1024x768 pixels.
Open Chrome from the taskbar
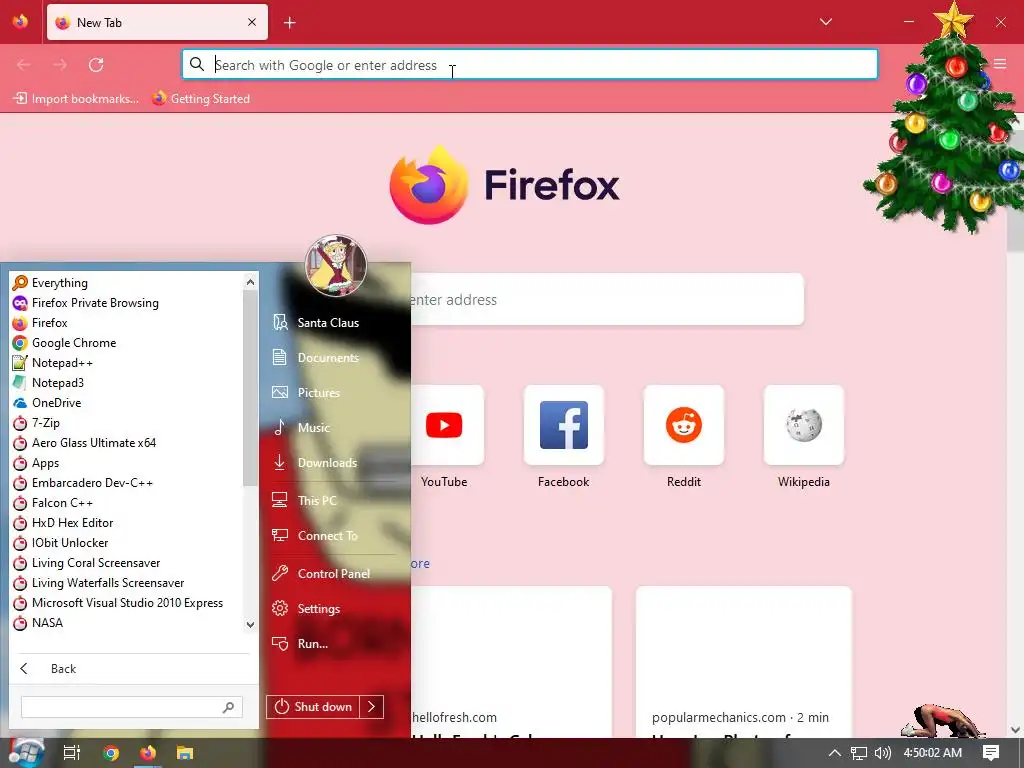pos(111,753)
